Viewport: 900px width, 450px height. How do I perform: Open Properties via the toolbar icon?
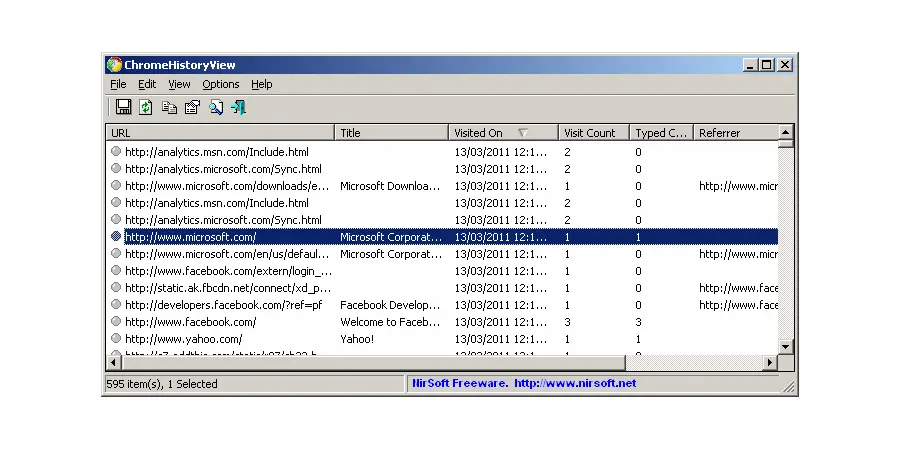(192, 107)
